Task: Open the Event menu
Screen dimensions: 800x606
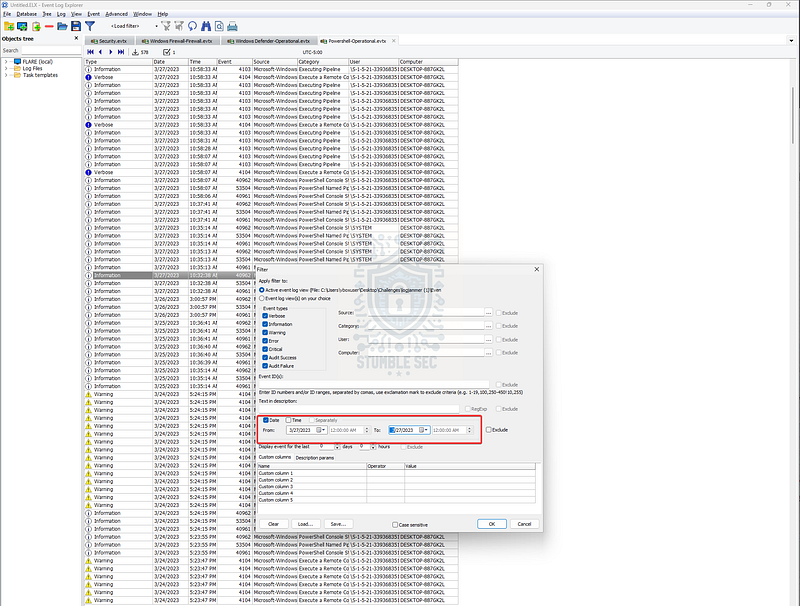Action: (93, 14)
